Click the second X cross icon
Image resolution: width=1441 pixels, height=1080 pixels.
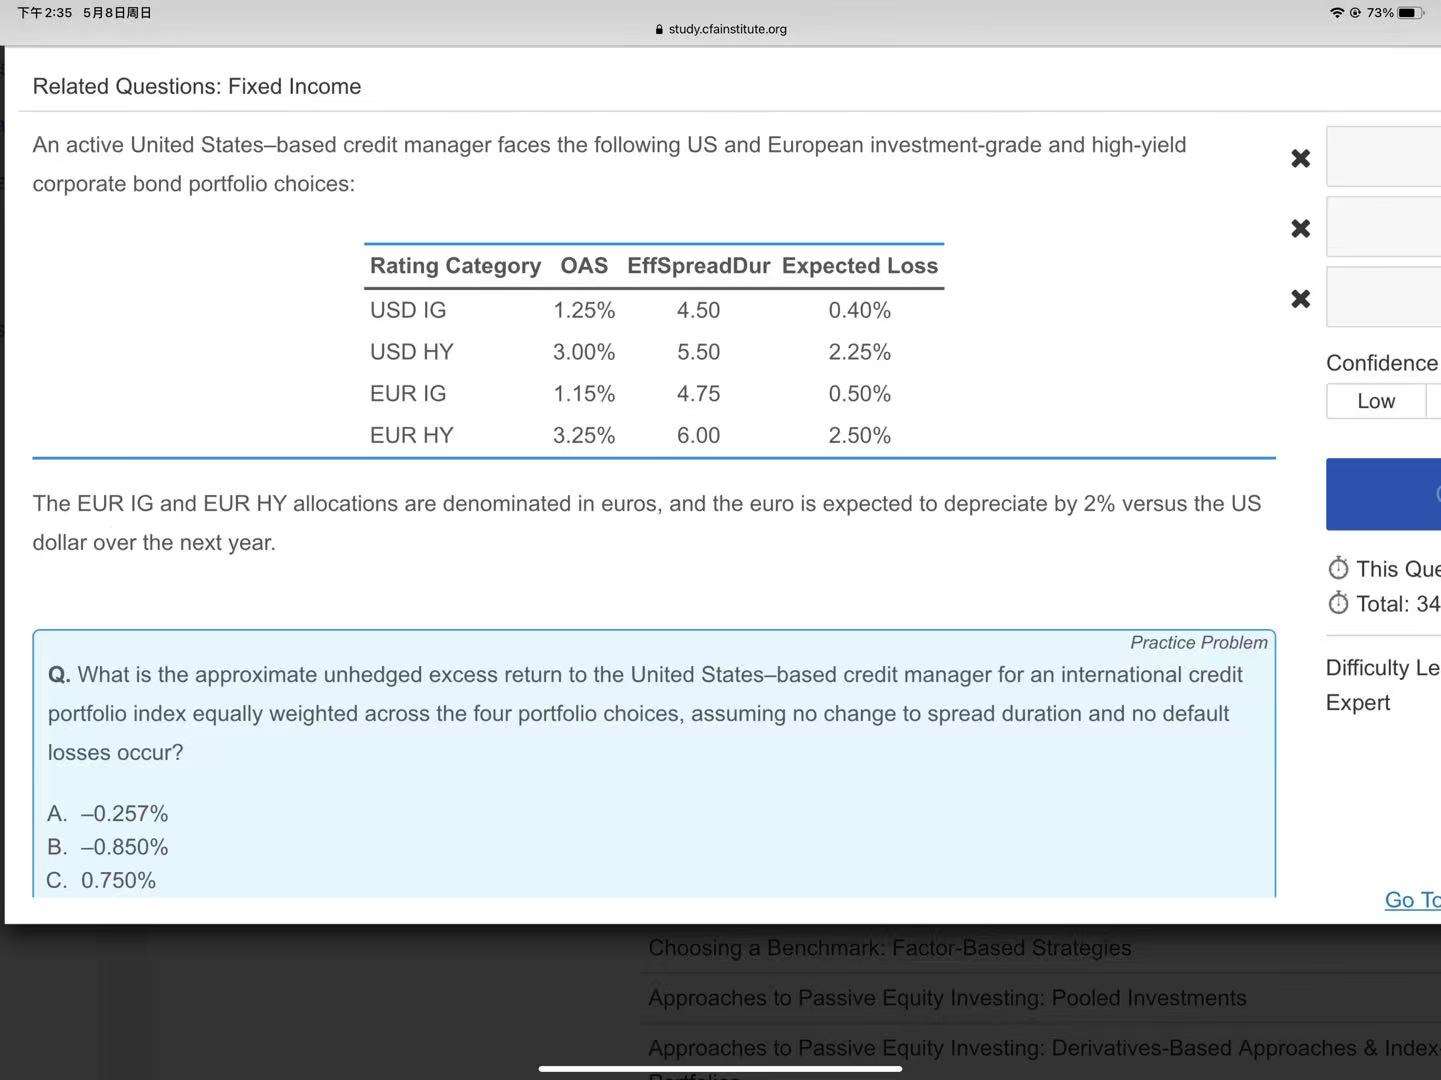(1300, 229)
